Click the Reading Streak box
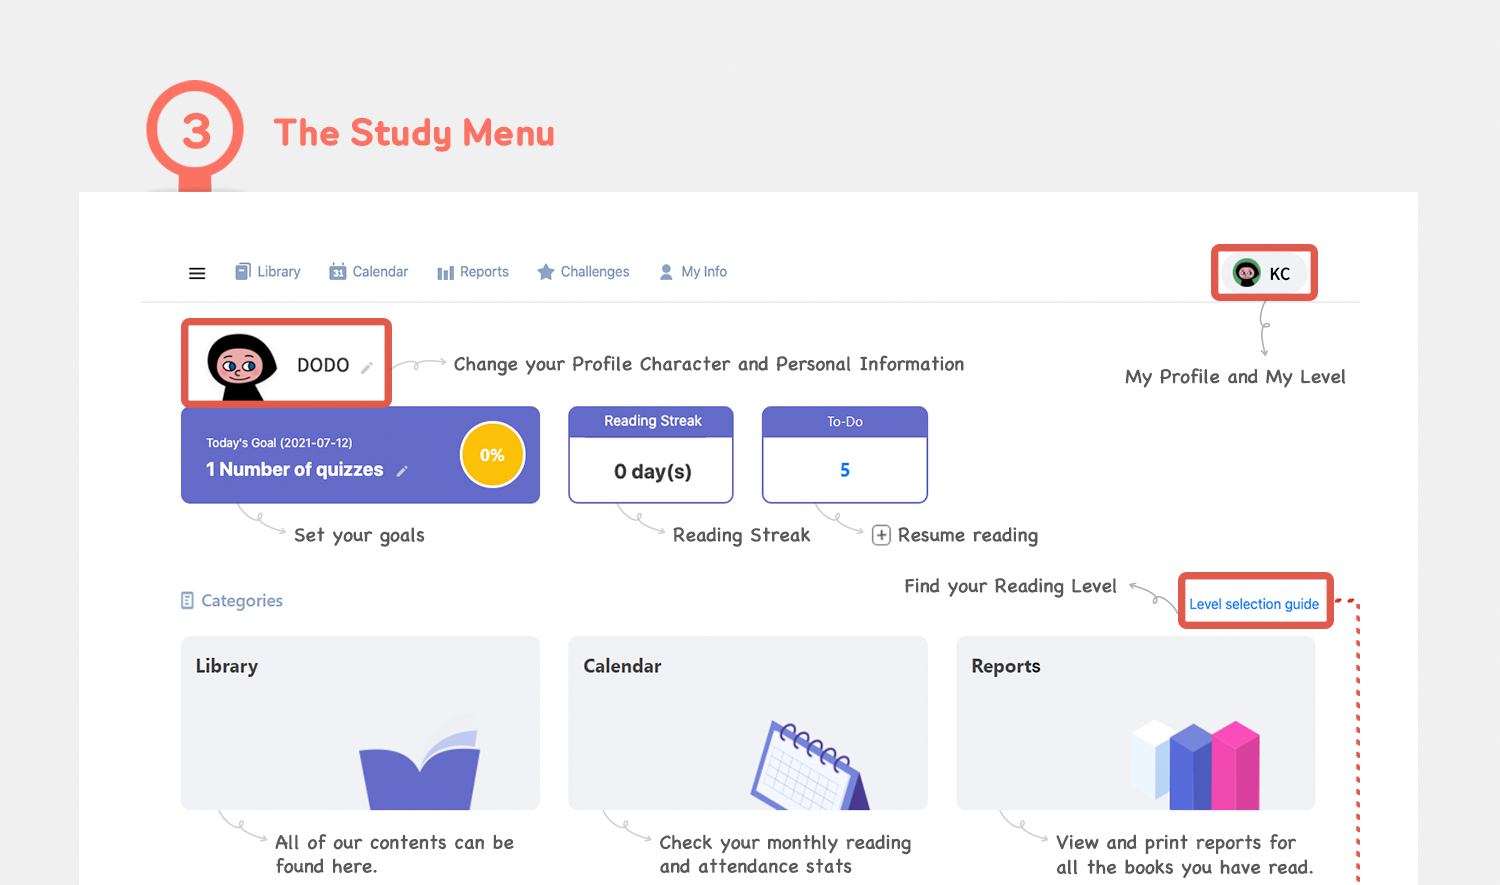The image size is (1500, 885). [x=651, y=456]
